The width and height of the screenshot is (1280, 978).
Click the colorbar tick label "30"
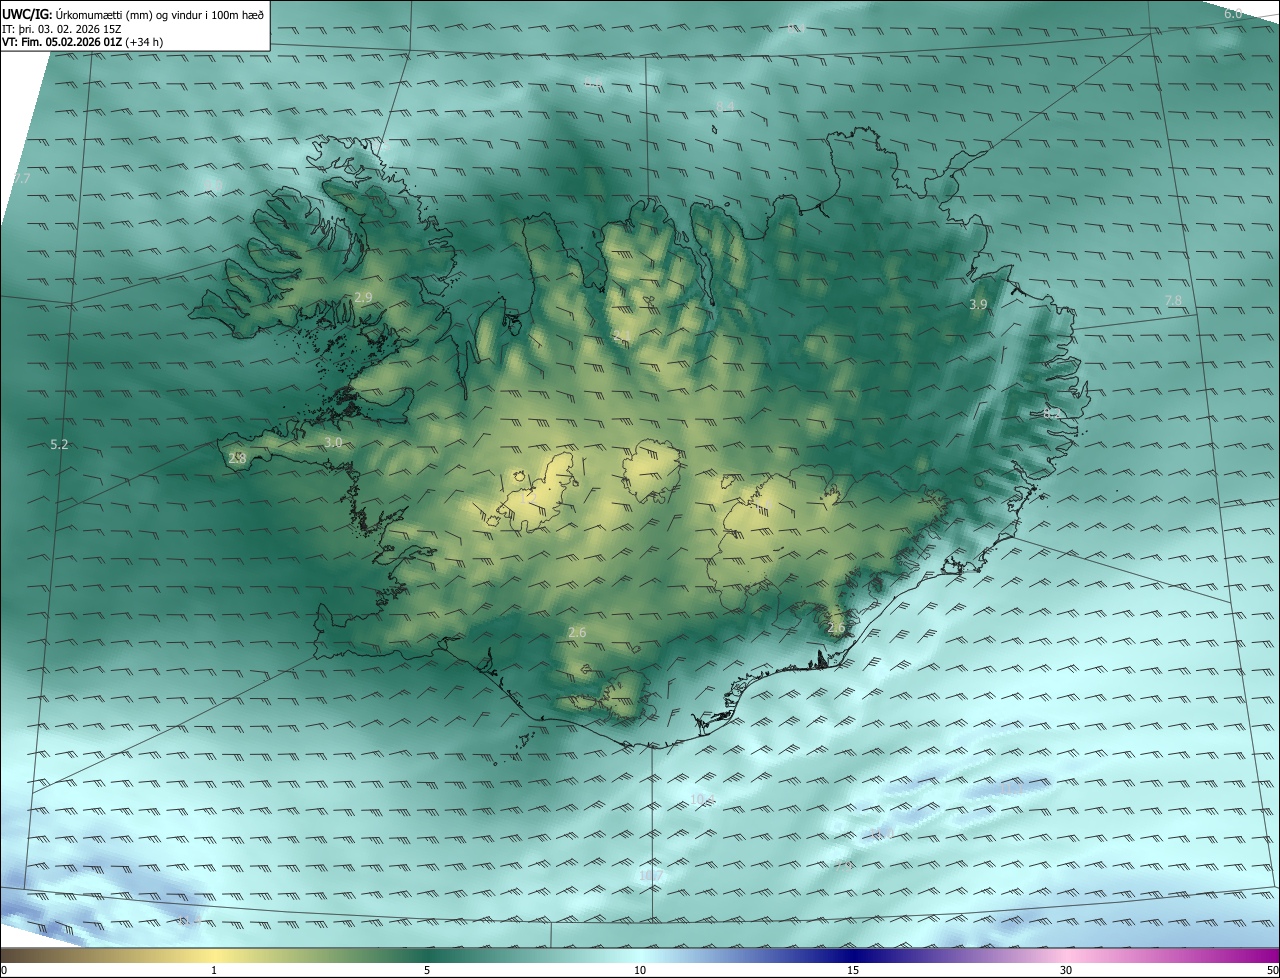tap(1066, 970)
